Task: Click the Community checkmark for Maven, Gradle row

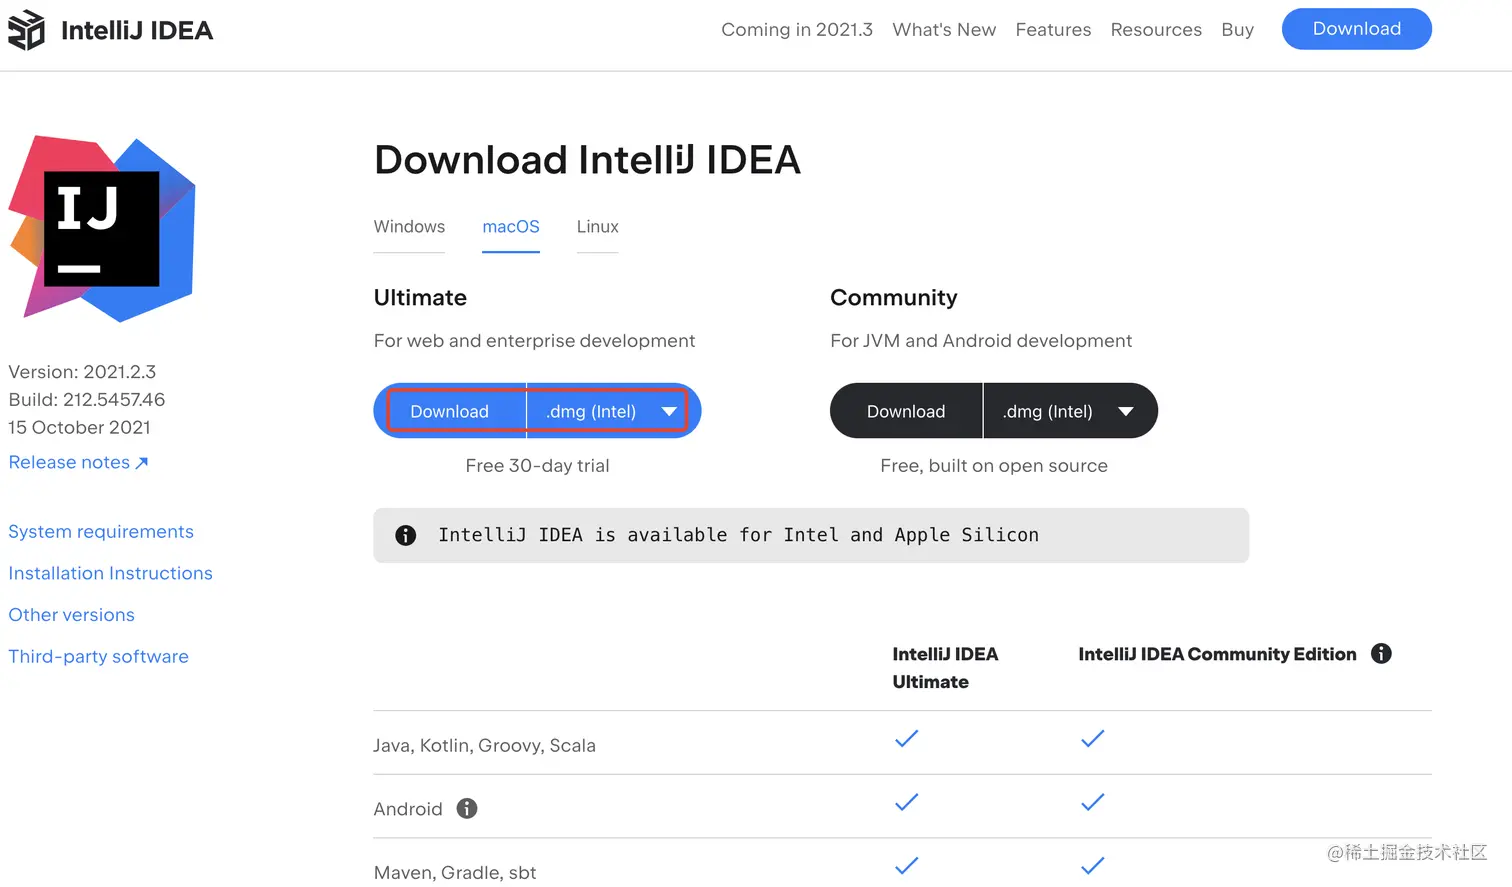Action: tap(1092, 866)
